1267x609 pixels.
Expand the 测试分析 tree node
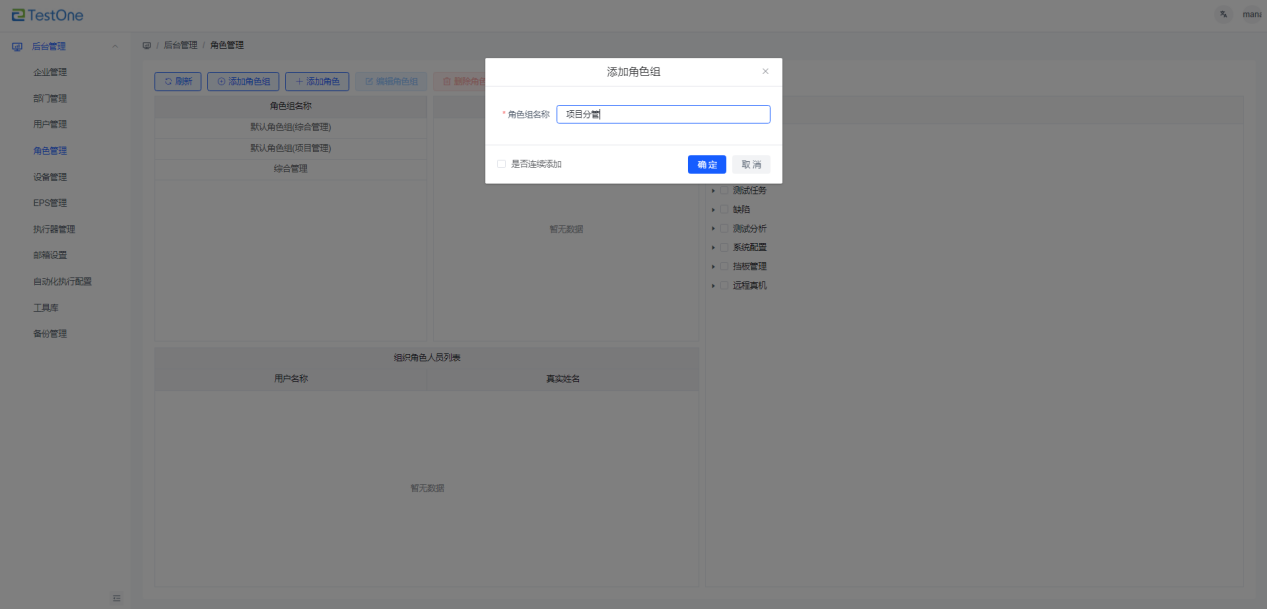(x=713, y=229)
